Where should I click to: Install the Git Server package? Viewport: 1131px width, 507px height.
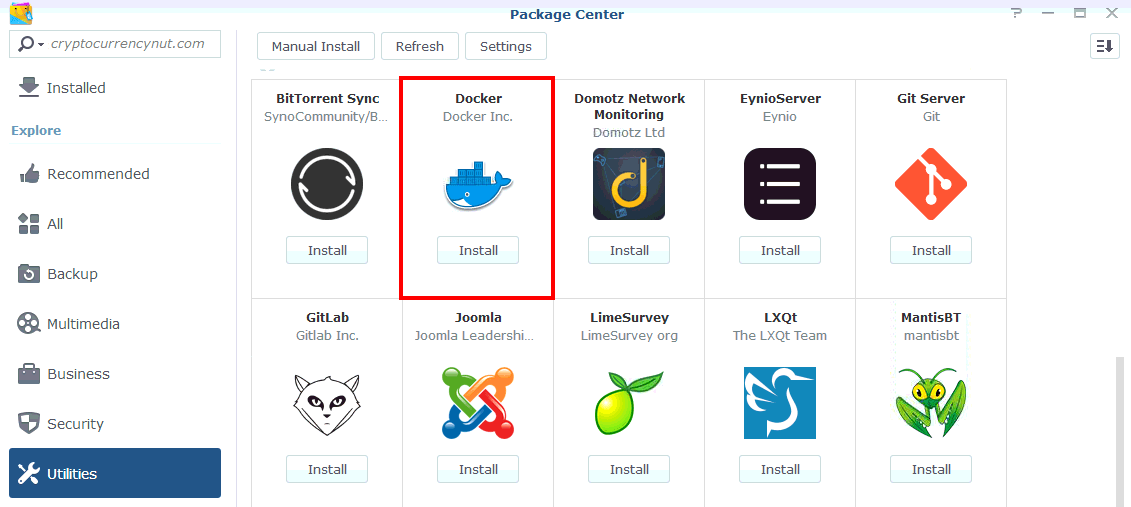click(930, 250)
